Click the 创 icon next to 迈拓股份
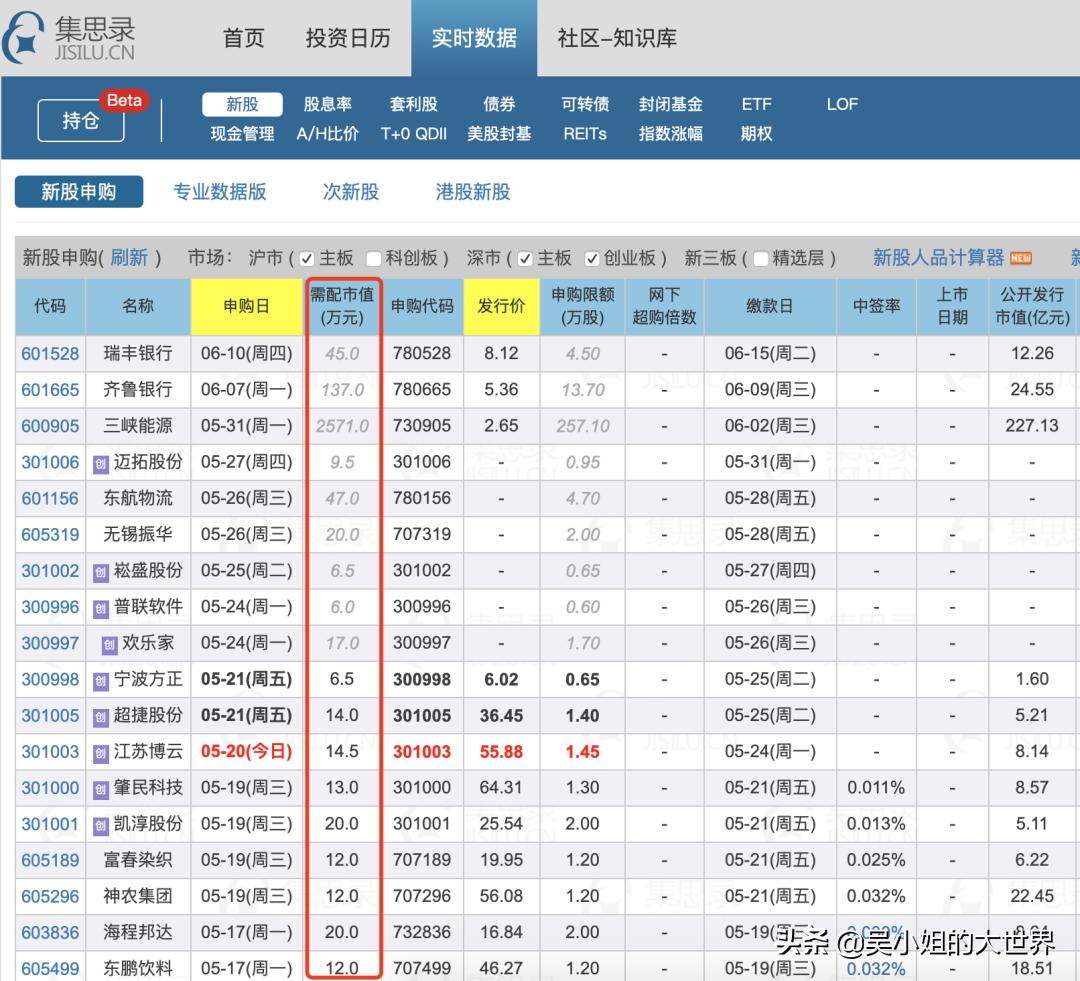The image size is (1080, 981). (103, 462)
